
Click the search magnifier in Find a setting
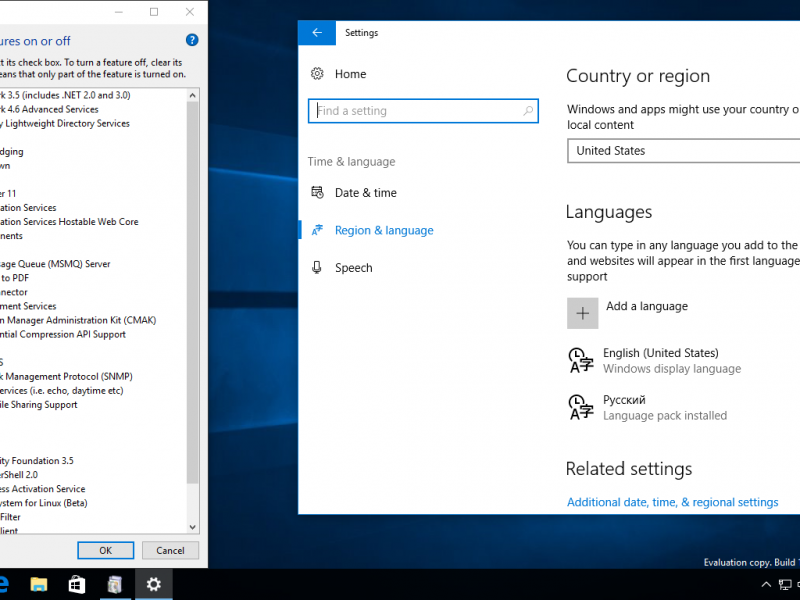528,111
